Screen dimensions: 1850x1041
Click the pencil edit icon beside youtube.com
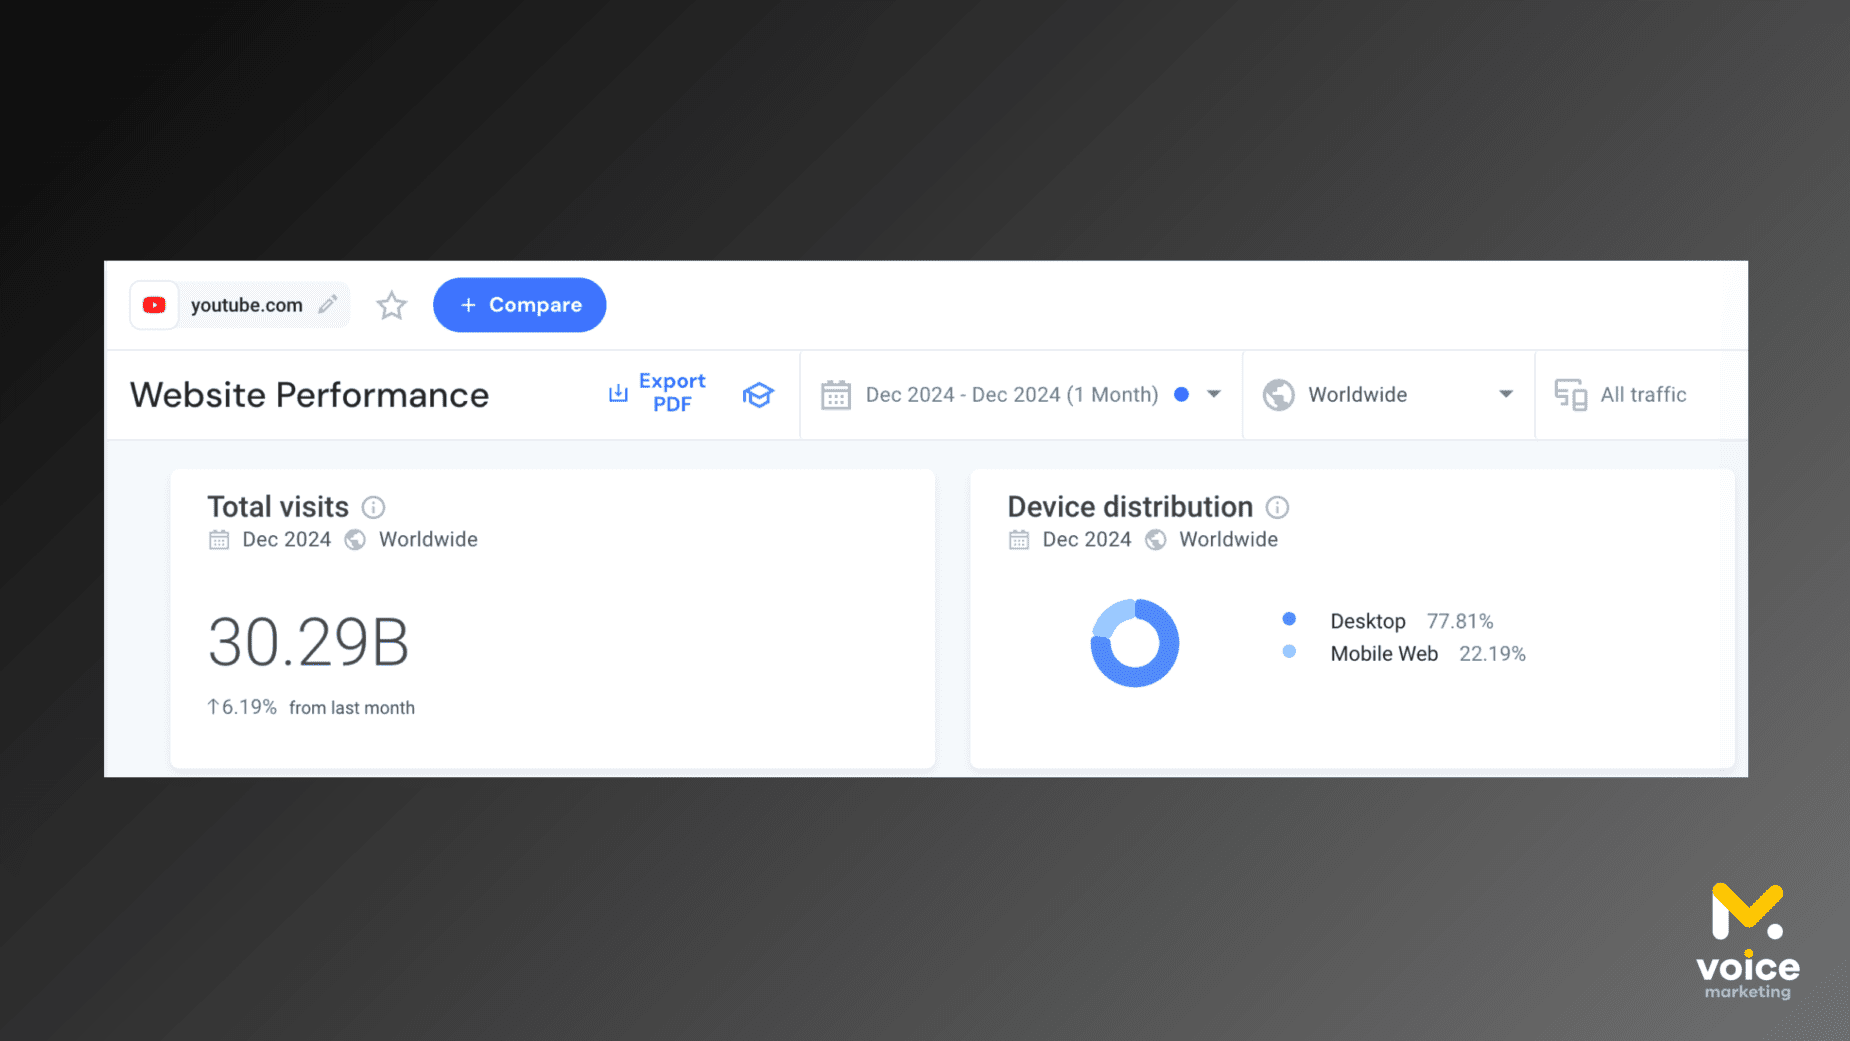[x=328, y=305]
